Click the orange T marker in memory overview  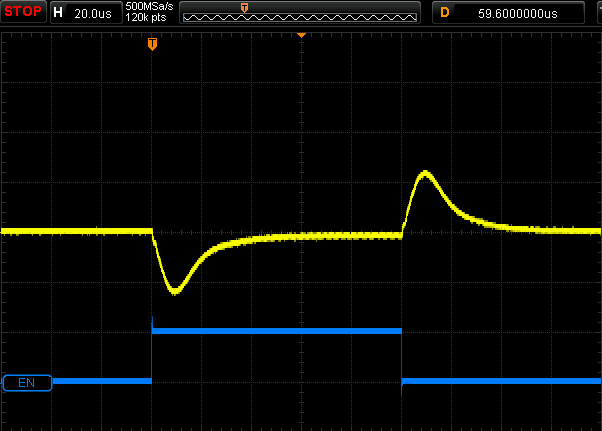[x=244, y=8]
